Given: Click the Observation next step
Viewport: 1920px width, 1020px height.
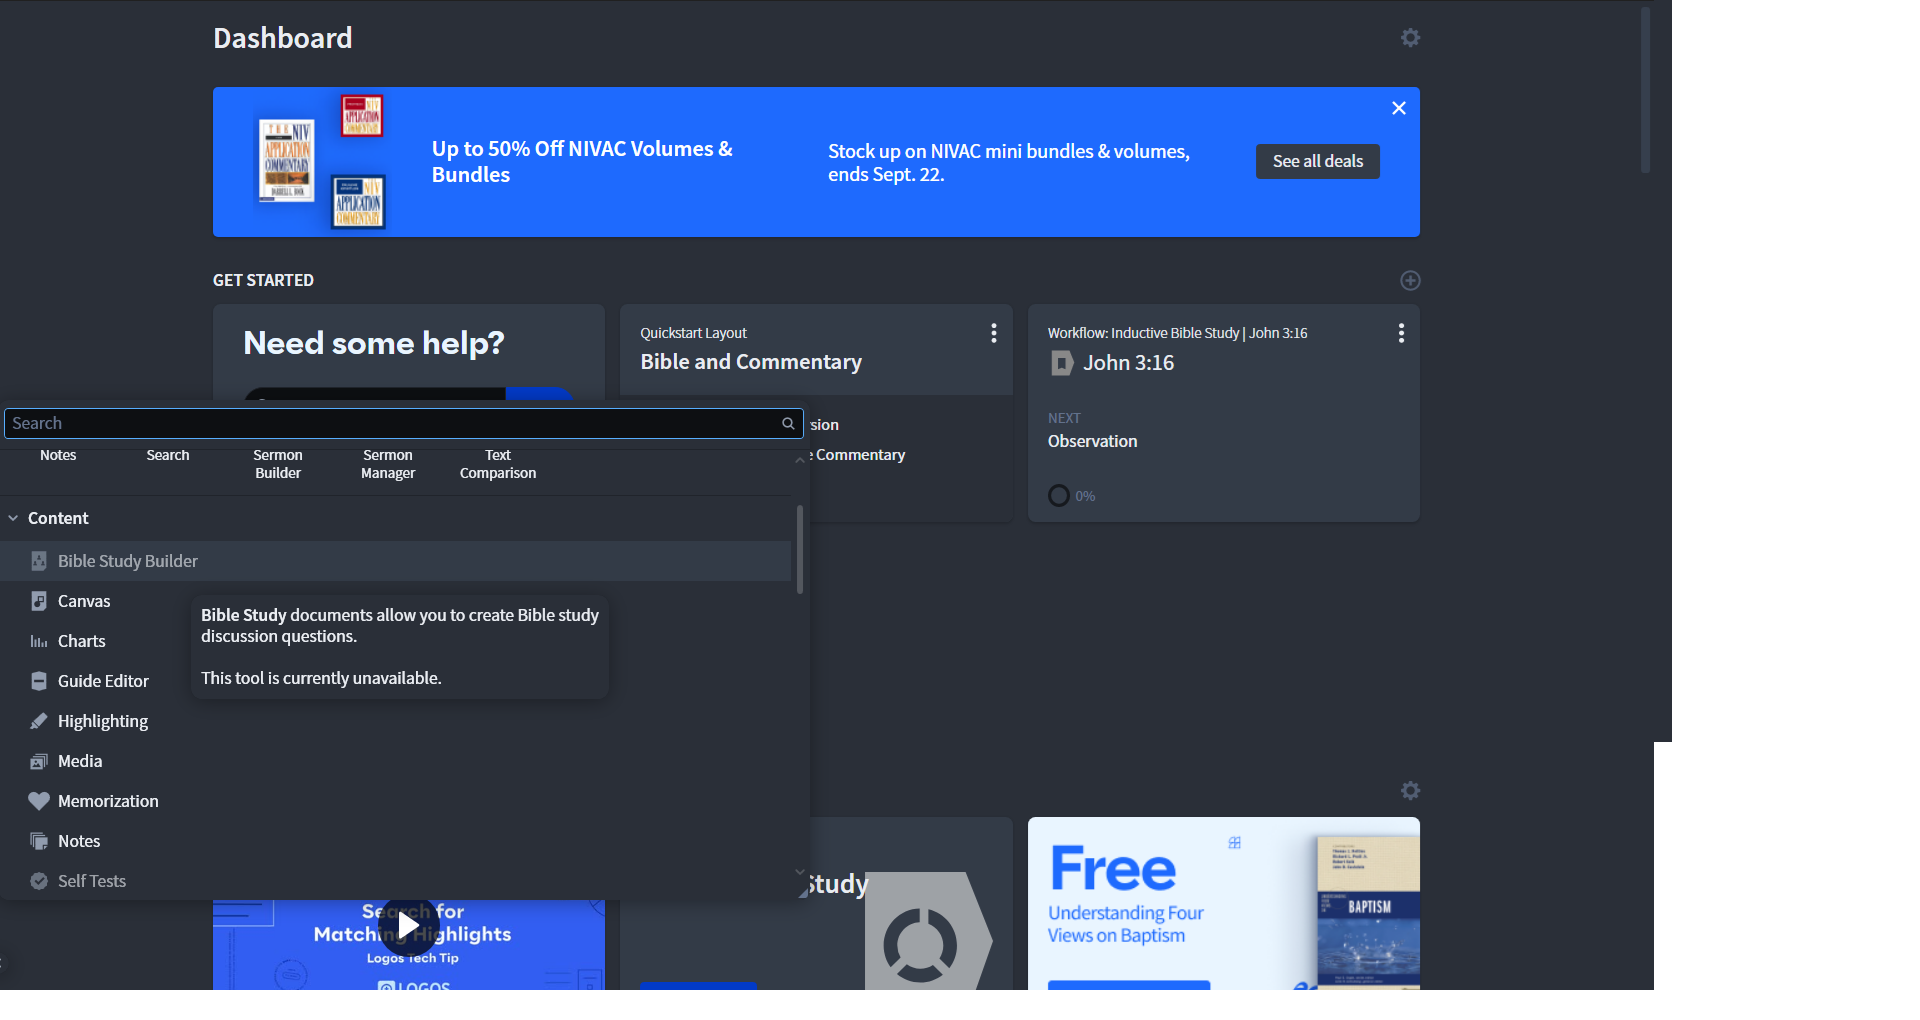Looking at the screenshot, I should click(x=1092, y=441).
